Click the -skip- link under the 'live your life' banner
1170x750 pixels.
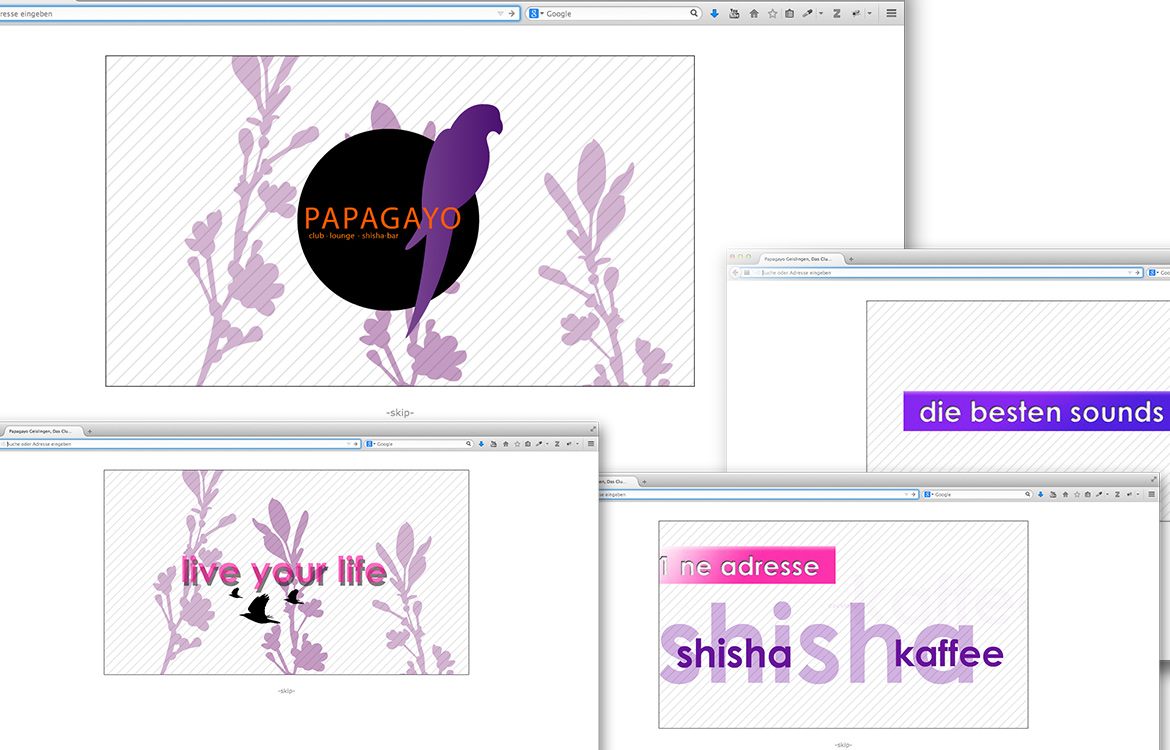[x=286, y=691]
